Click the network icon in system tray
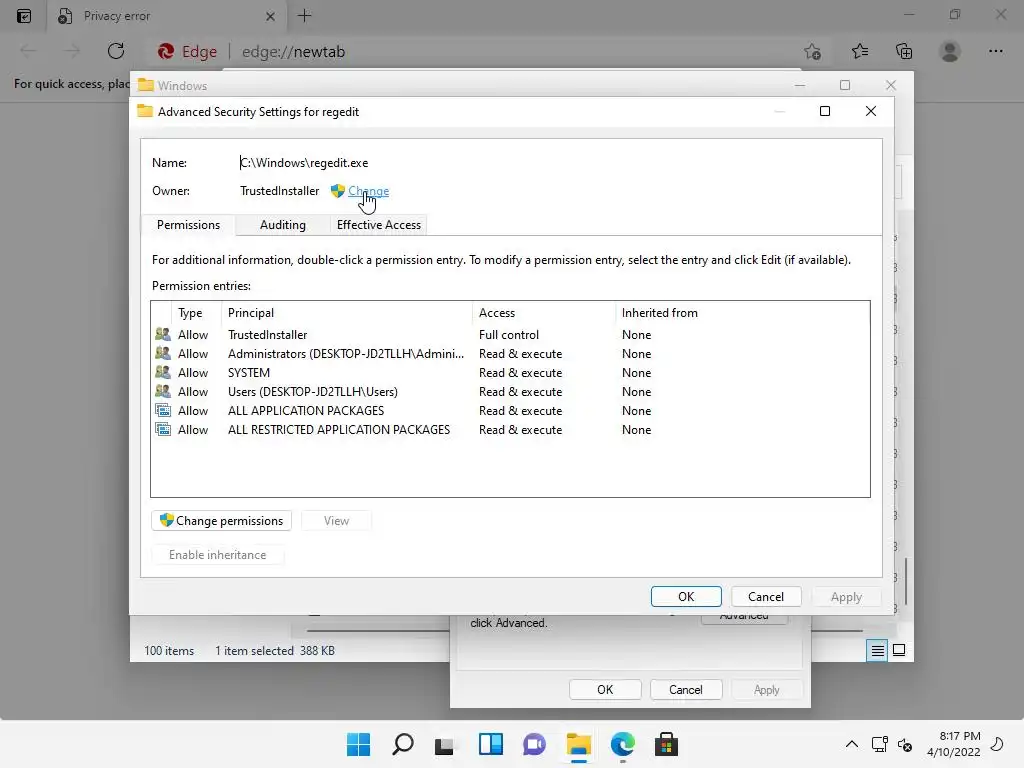This screenshot has height=768, width=1024. click(879, 744)
